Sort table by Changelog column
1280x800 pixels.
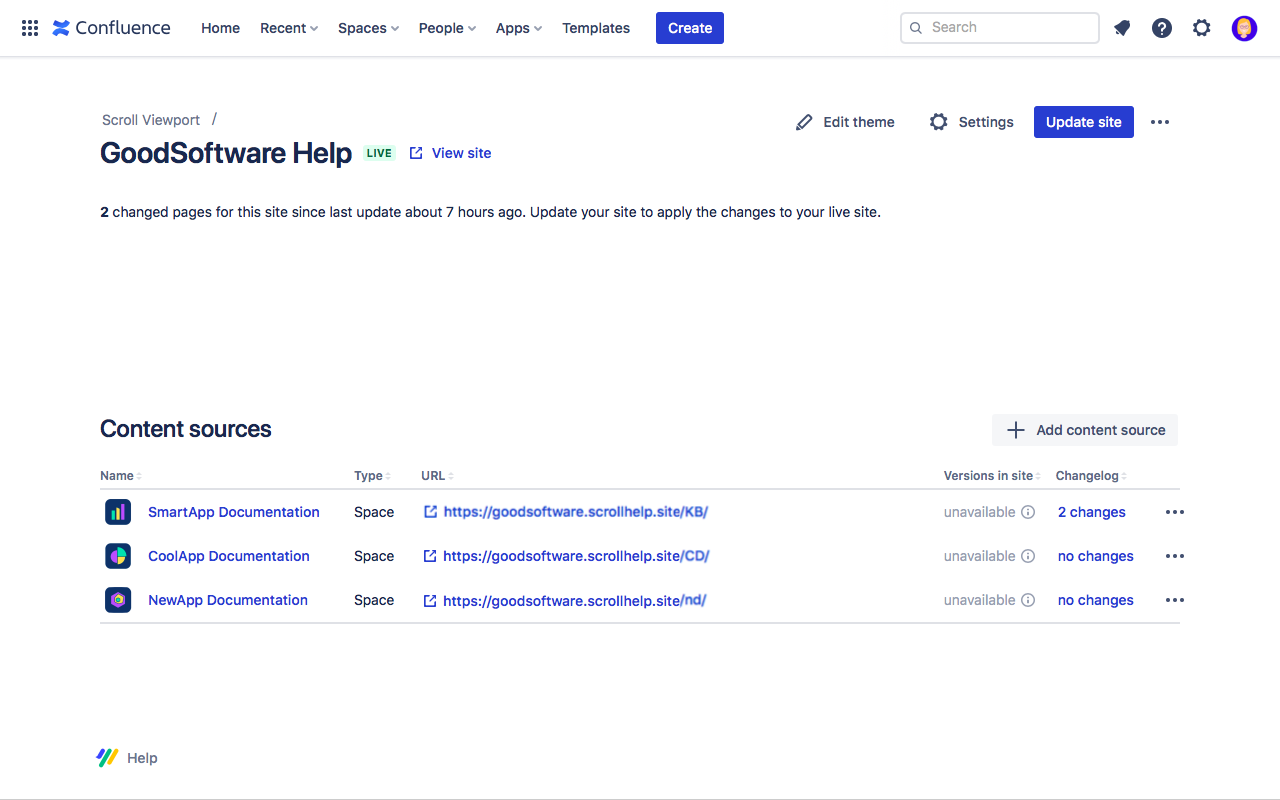(1092, 476)
